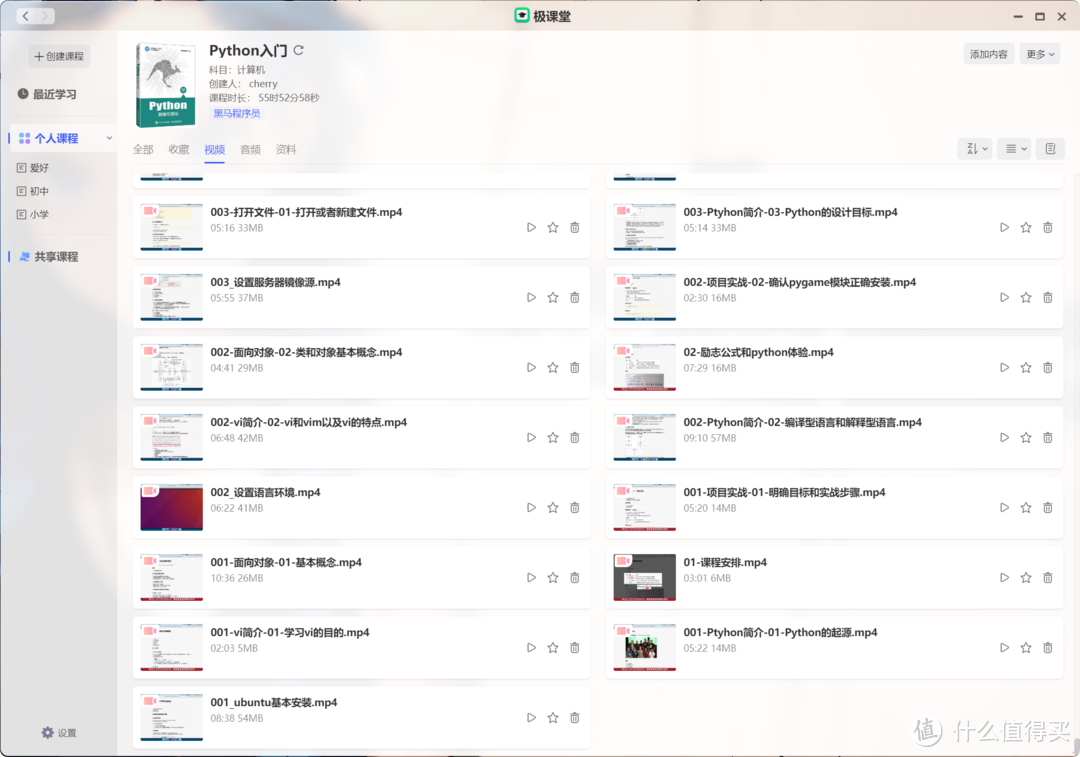Image resolution: width=1080 pixels, height=757 pixels.
Task: Switch to the 收藏 tab
Action: 178,148
